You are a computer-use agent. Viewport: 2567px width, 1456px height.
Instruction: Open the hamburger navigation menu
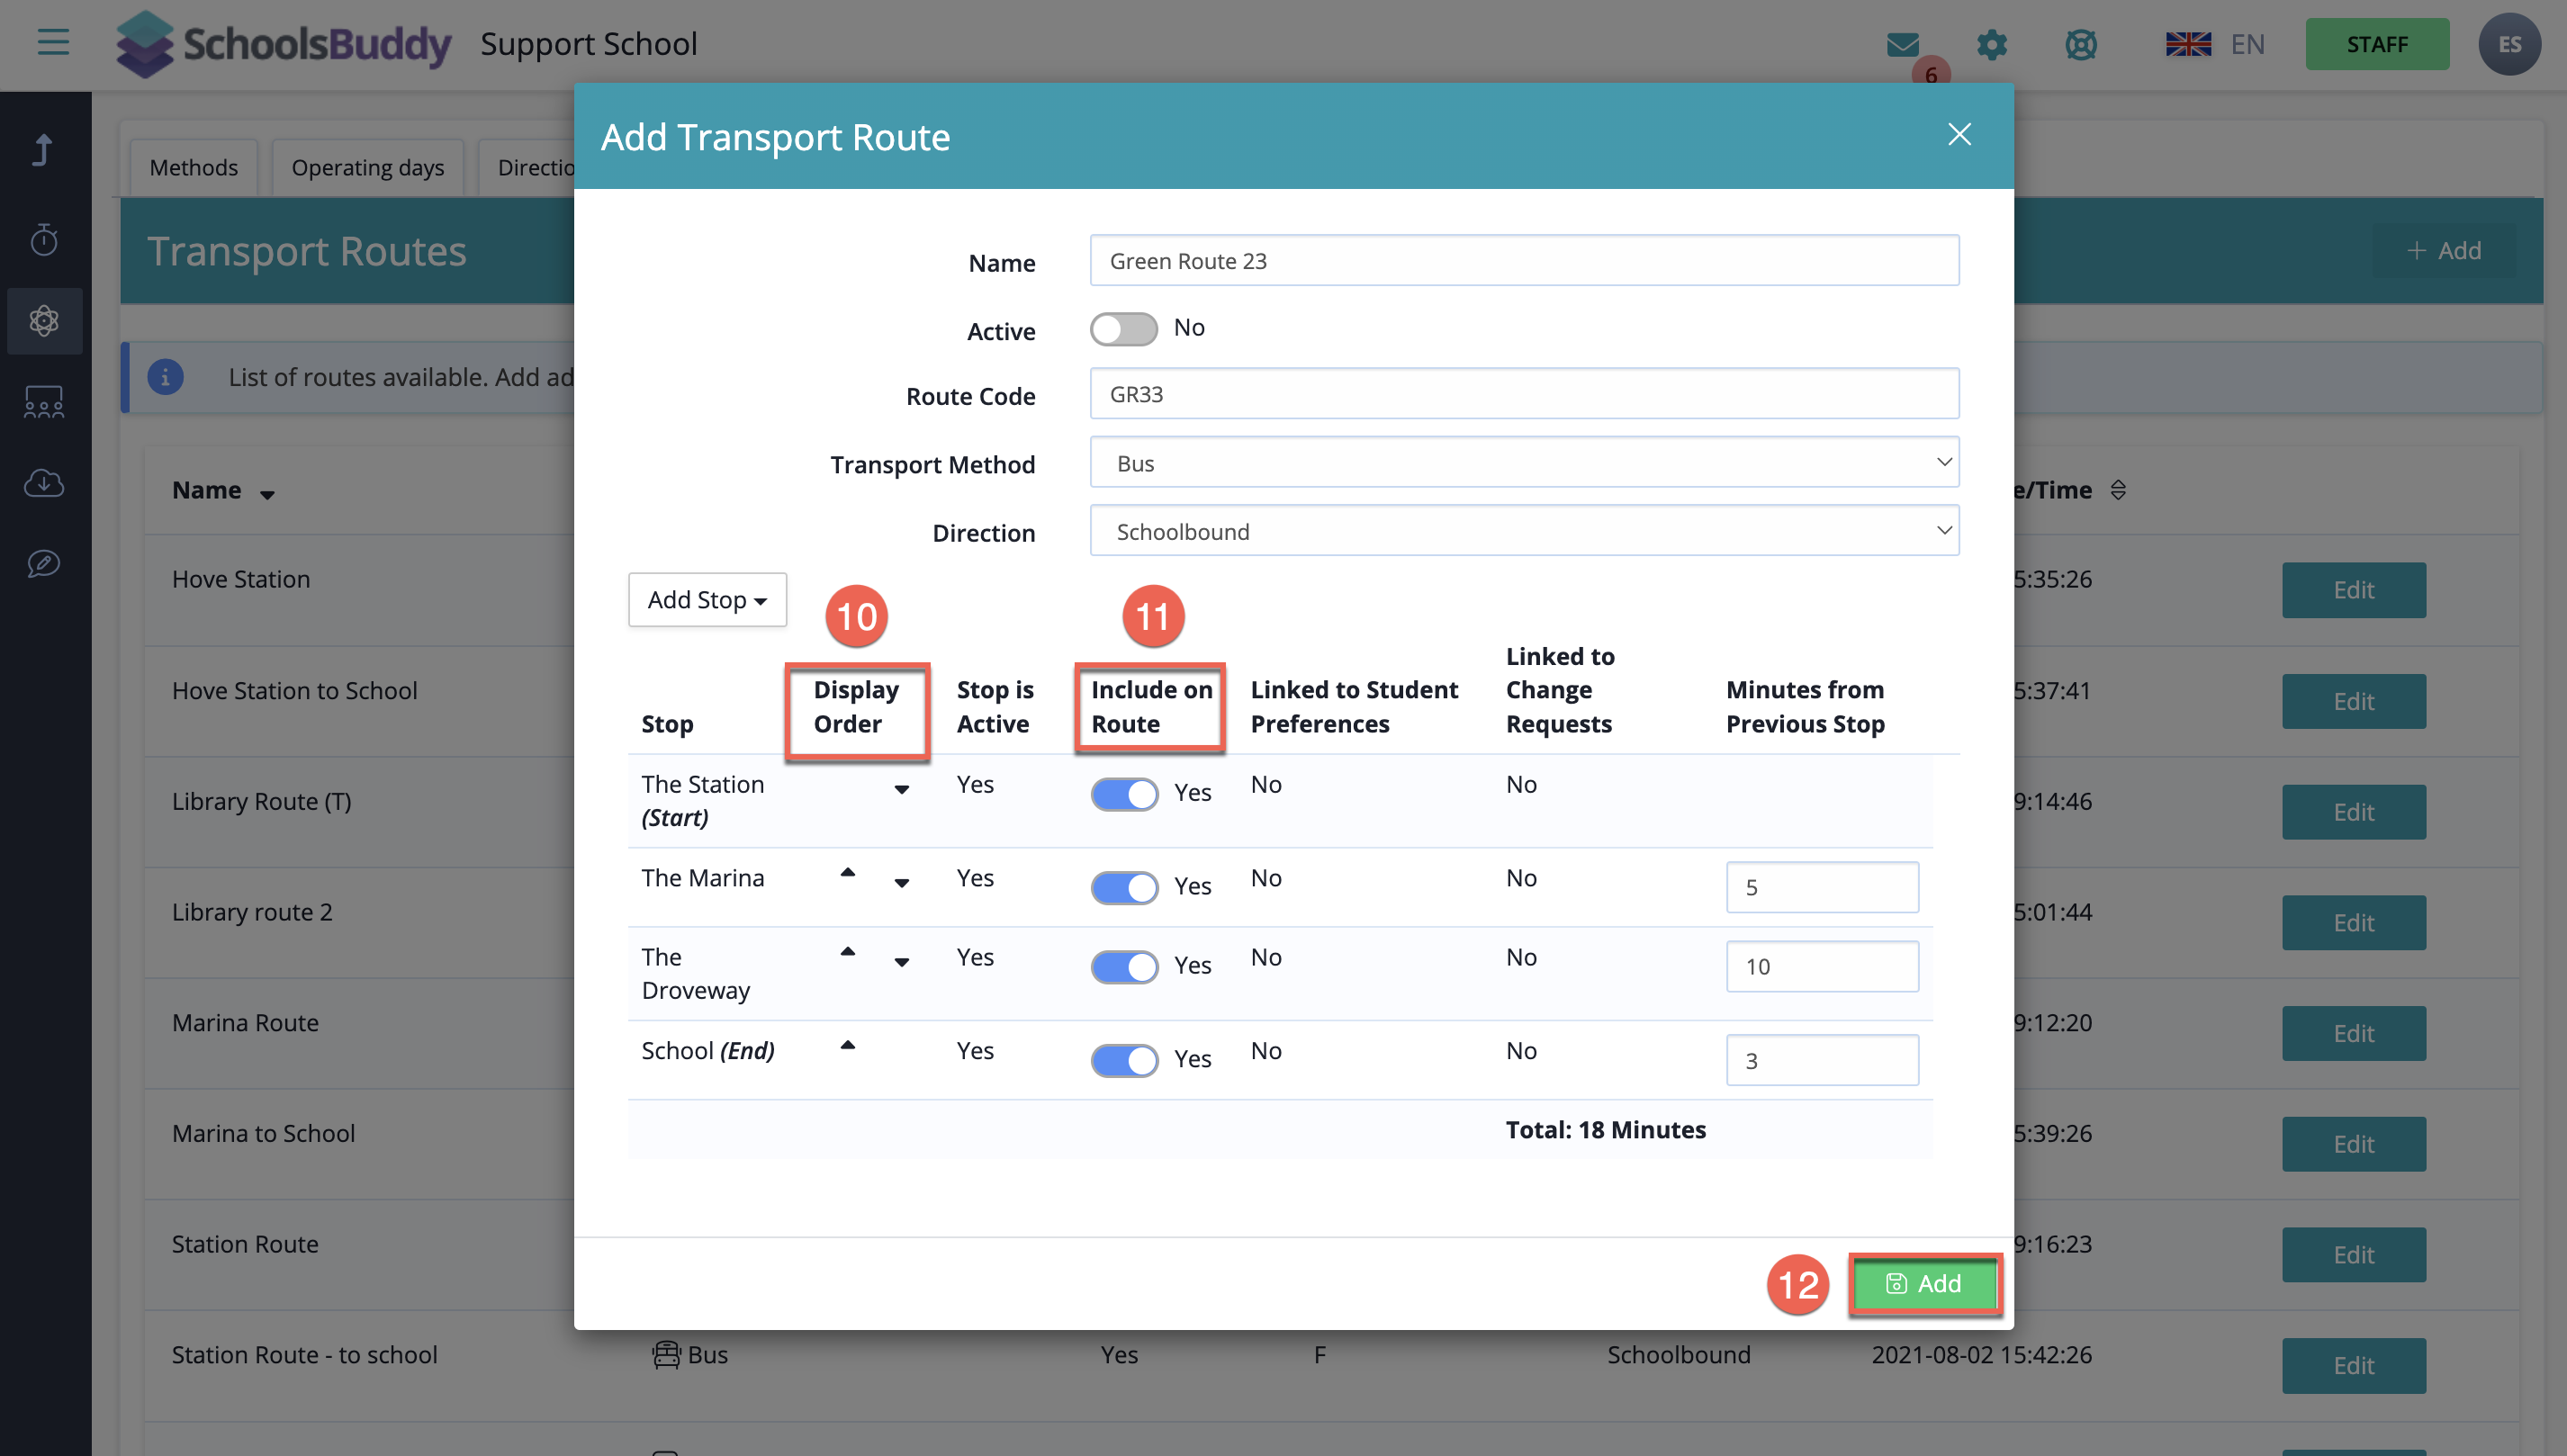click(x=53, y=43)
